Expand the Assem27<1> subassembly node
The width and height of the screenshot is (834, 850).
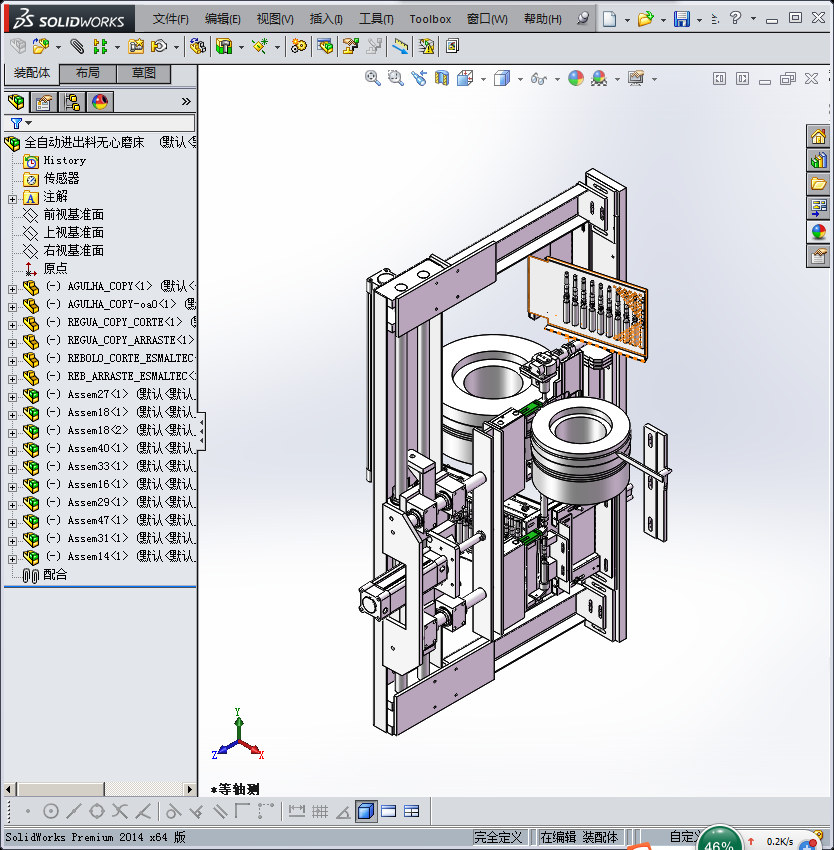pos(12,397)
